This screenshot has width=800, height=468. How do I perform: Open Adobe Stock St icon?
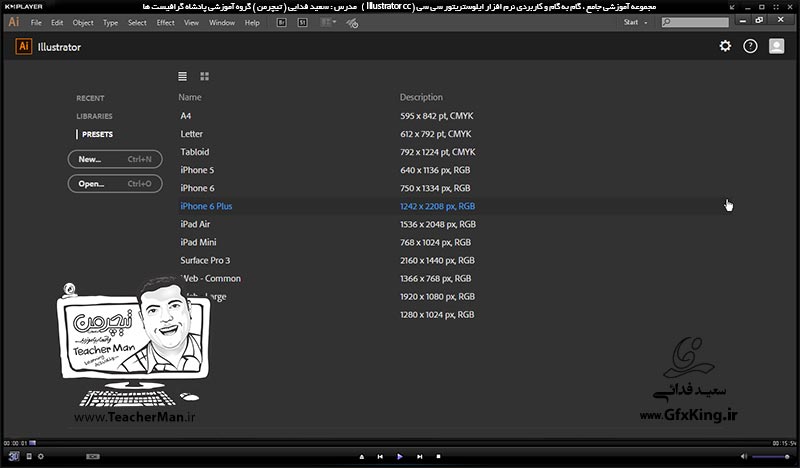pyautogui.click(x=303, y=22)
